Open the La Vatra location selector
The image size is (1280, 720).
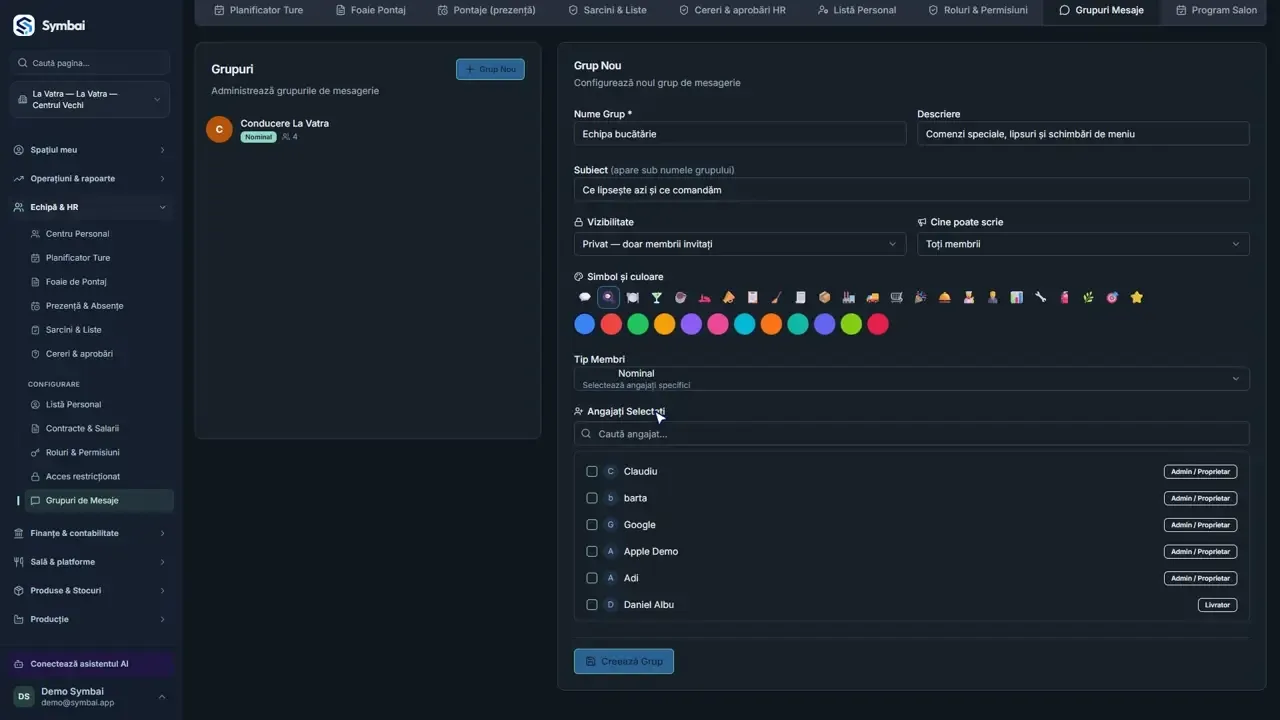pos(90,100)
